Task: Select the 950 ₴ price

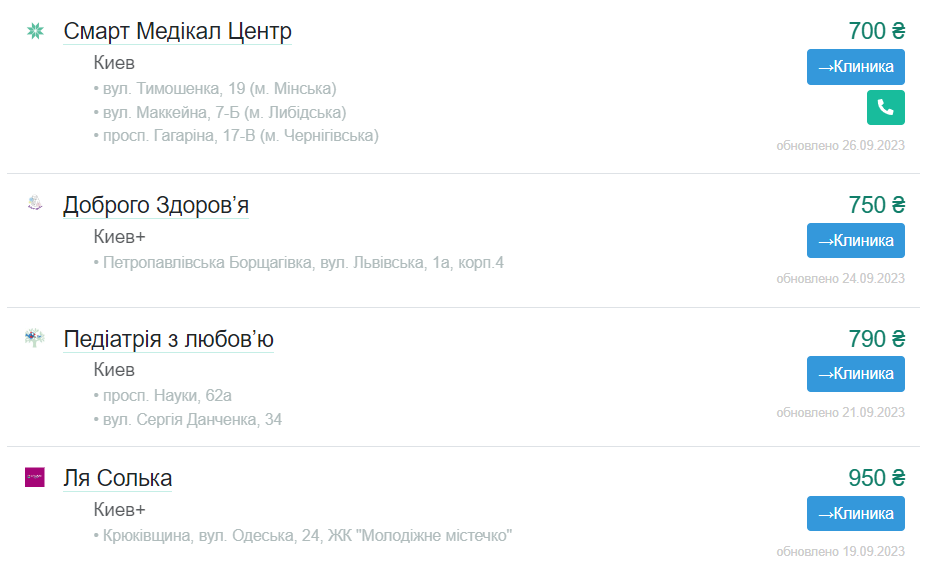Action: [877, 478]
